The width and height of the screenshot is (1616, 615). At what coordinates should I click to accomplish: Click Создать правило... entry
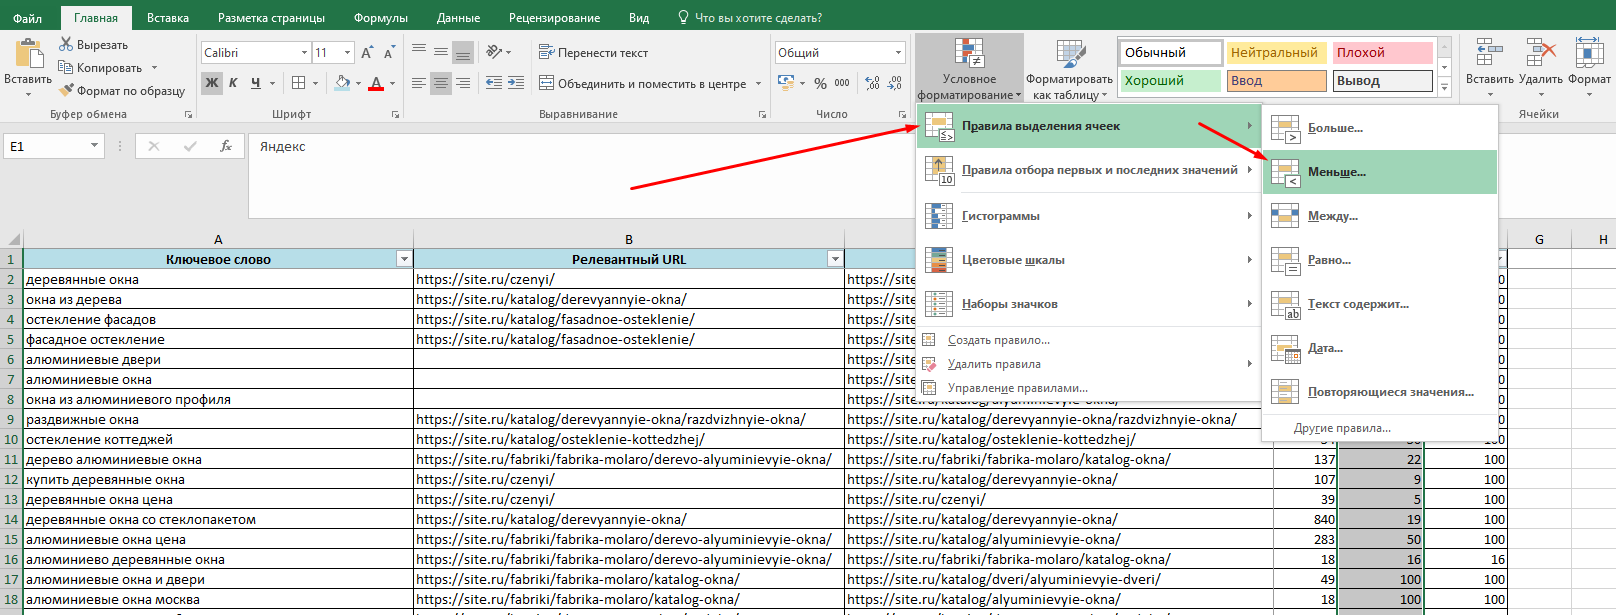(1089, 340)
